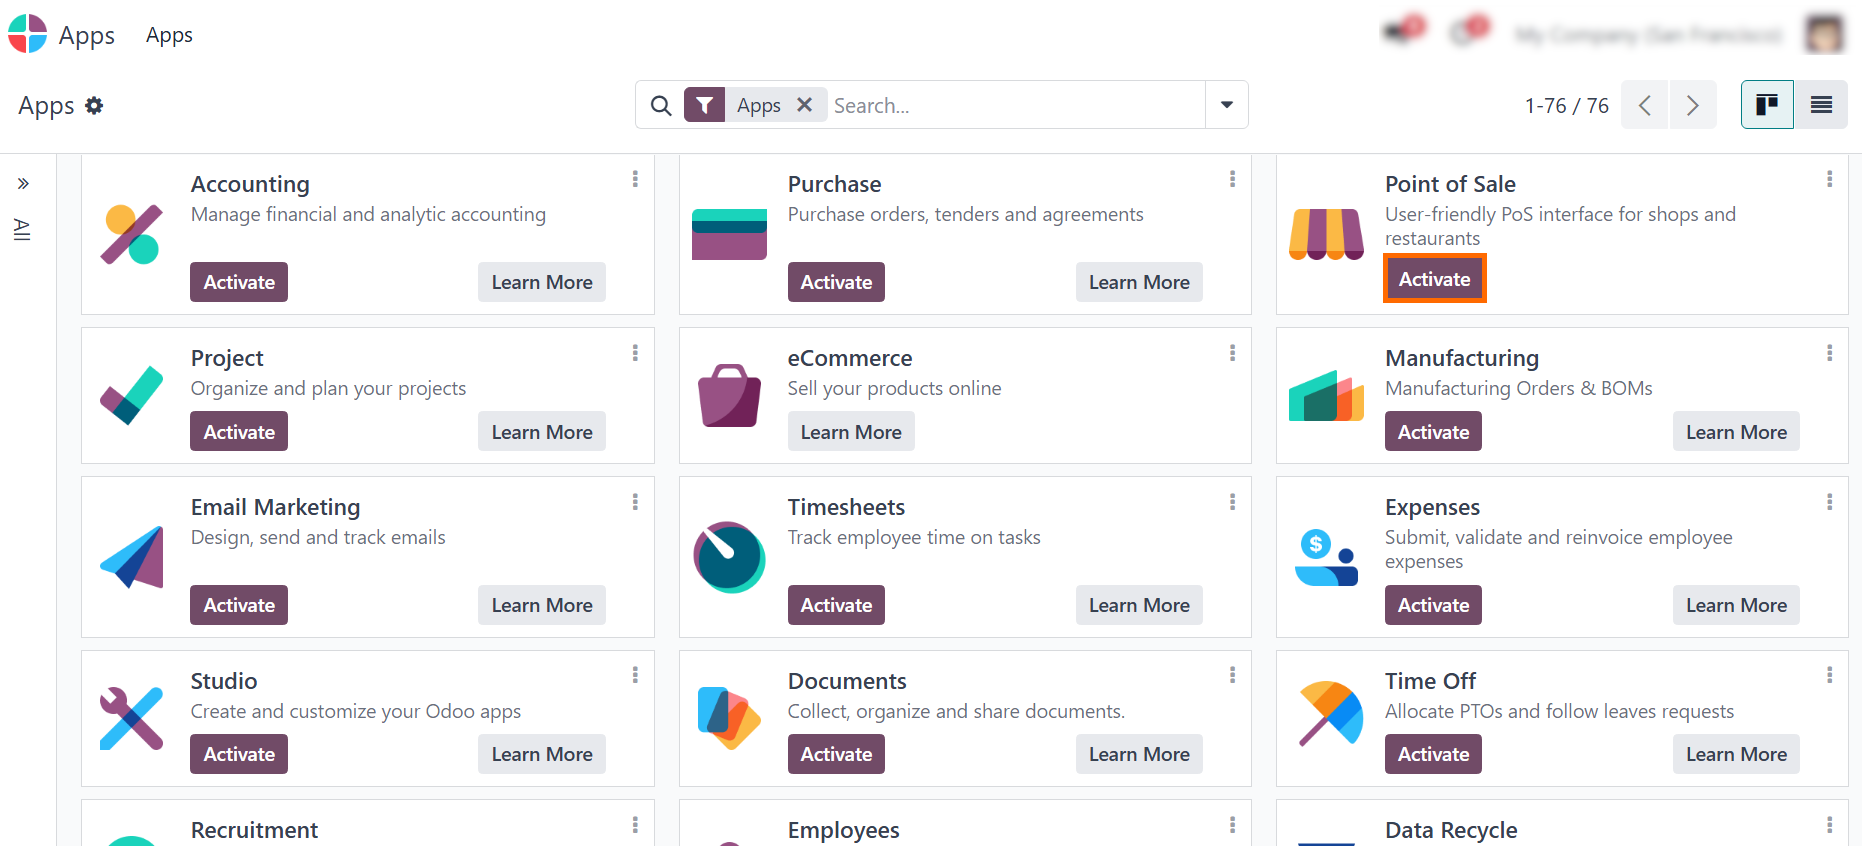Click the Accounting app icon
The image size is (1862, 846).
coord(131,234)
